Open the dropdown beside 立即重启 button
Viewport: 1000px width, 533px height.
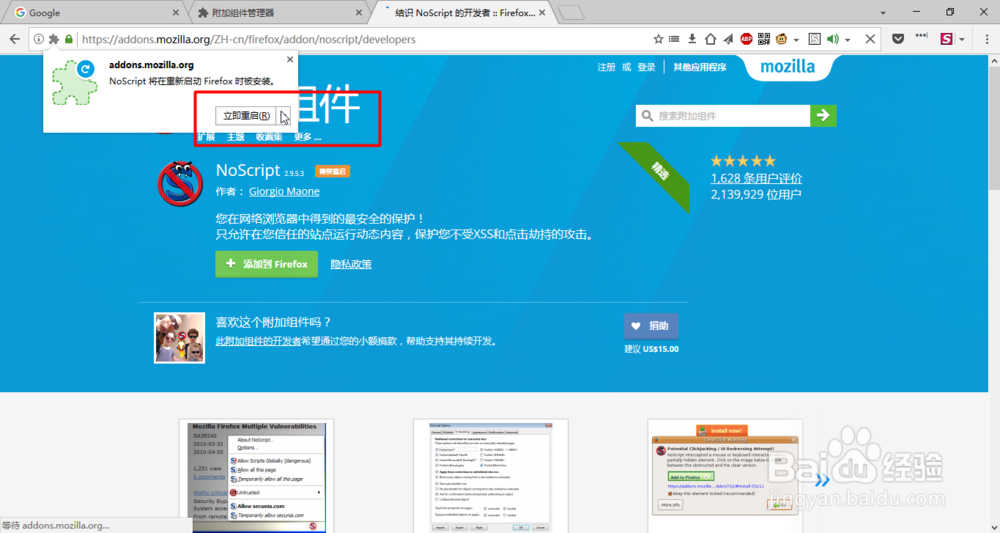(x=284, y=116)
